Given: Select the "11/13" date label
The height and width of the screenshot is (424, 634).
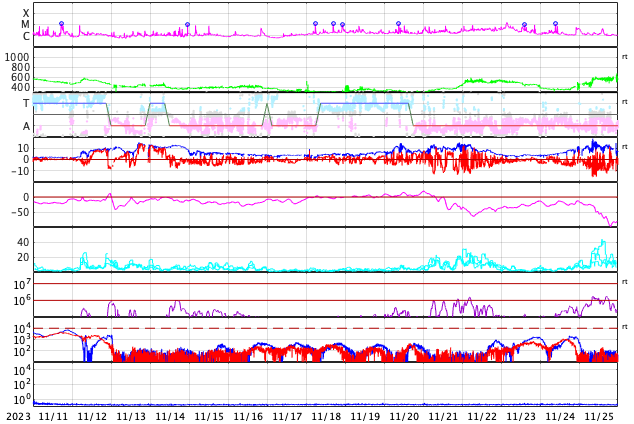Looking at the screenshot, I should pyautogui.click(x=131, y=416).
